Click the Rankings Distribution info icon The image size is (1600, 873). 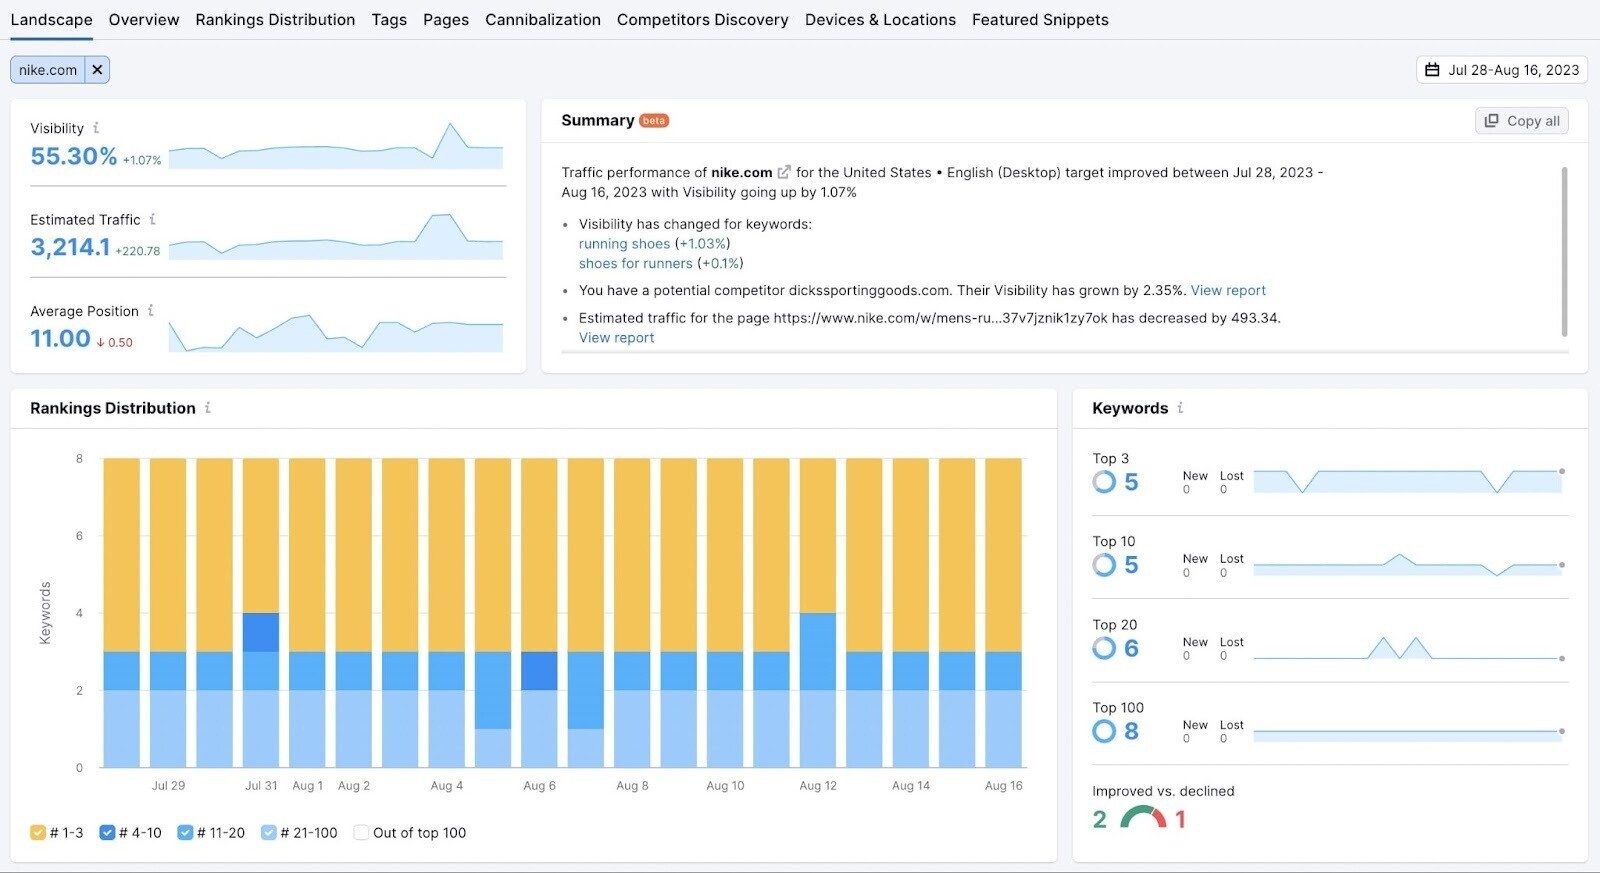(x=208, y=408)
